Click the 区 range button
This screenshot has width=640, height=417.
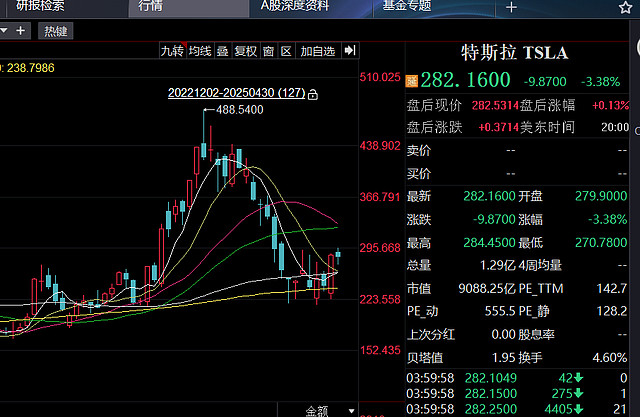click(286, 51)
